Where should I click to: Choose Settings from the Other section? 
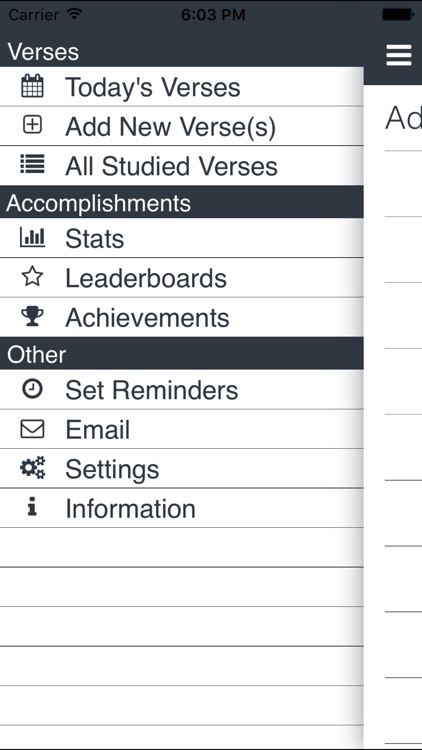182,468
